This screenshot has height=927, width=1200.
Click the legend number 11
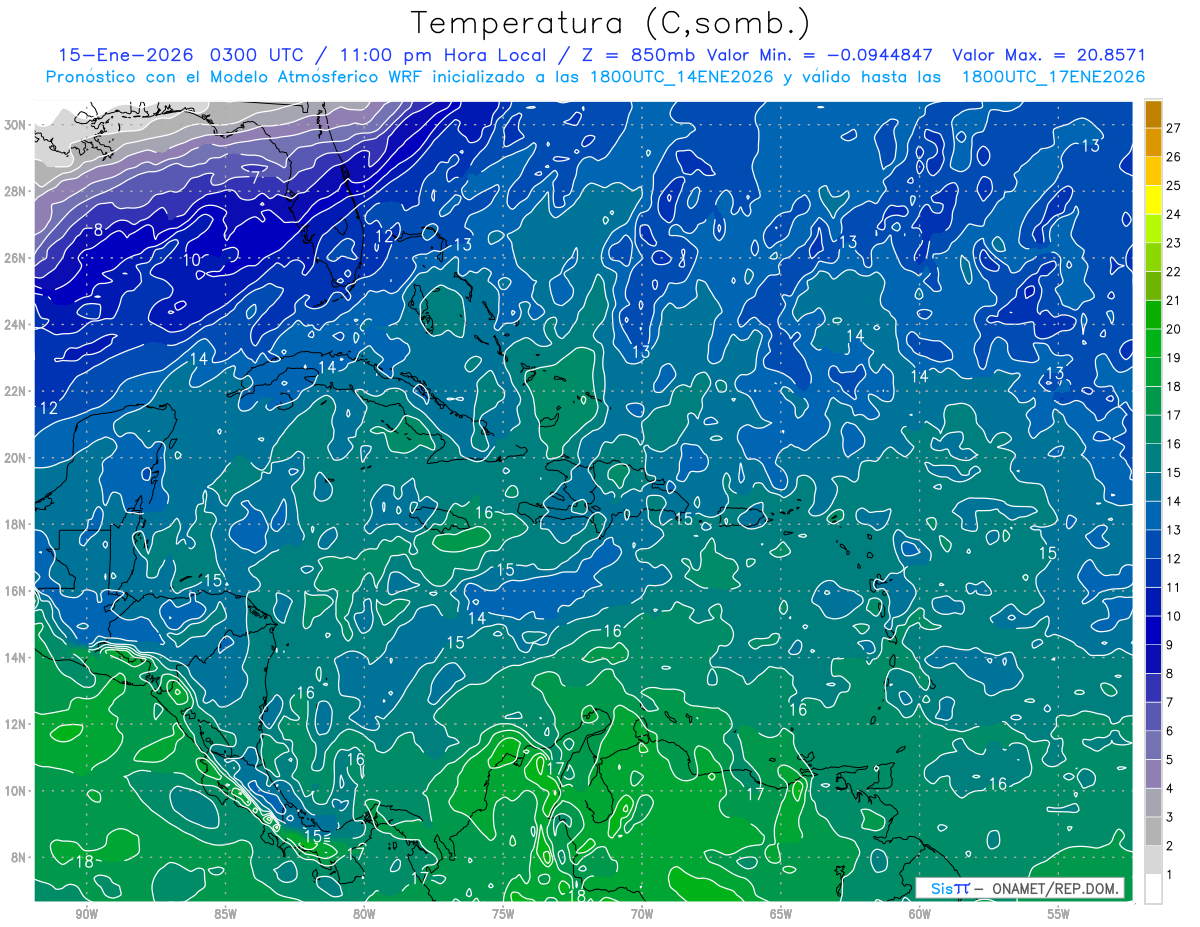[x=1173, y=588]
